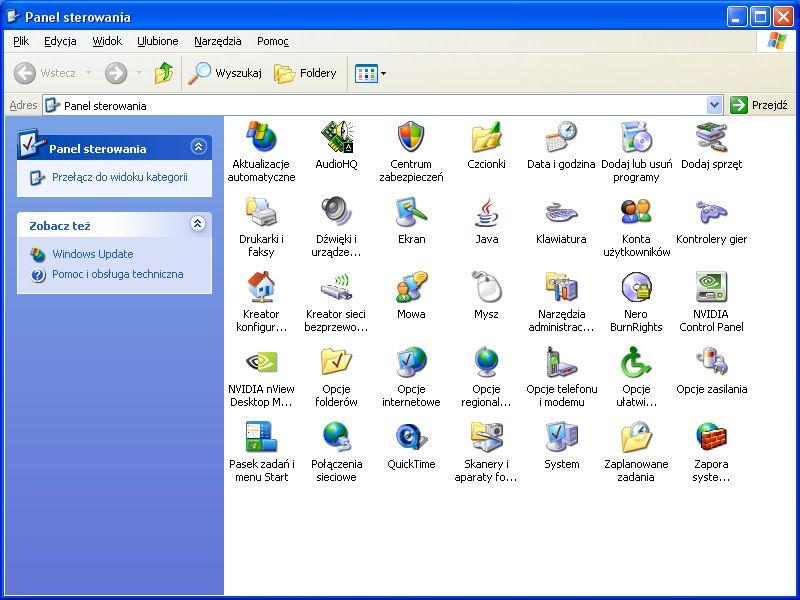
Task: Open the views dropdown button
Action: pos(370,73)
